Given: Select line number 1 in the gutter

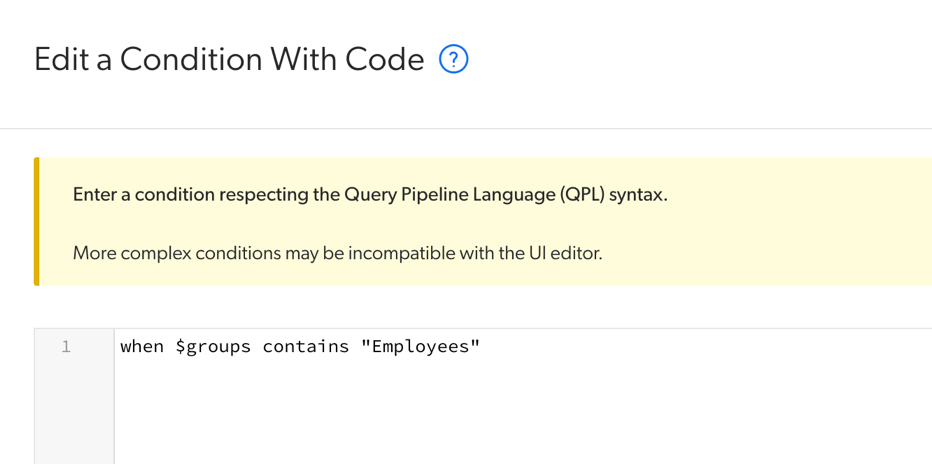Looking at the screenshot, I should [66, 347].
